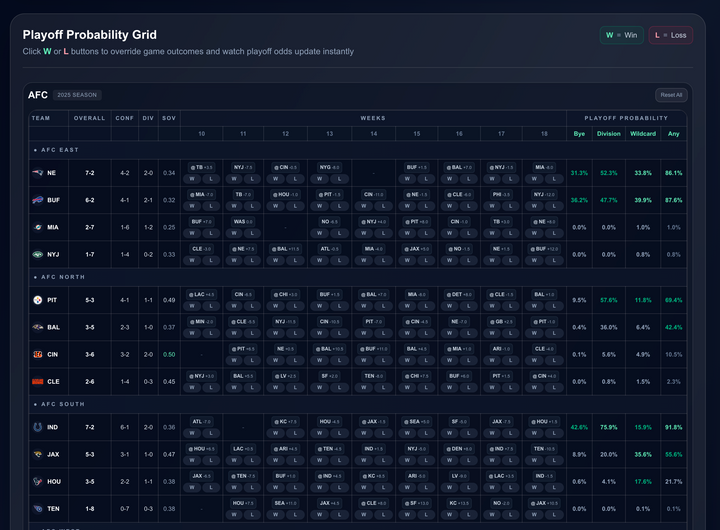The image size is (720, 530).
Task: Click the green W = Win legend badge
Action: pos(621,35)
